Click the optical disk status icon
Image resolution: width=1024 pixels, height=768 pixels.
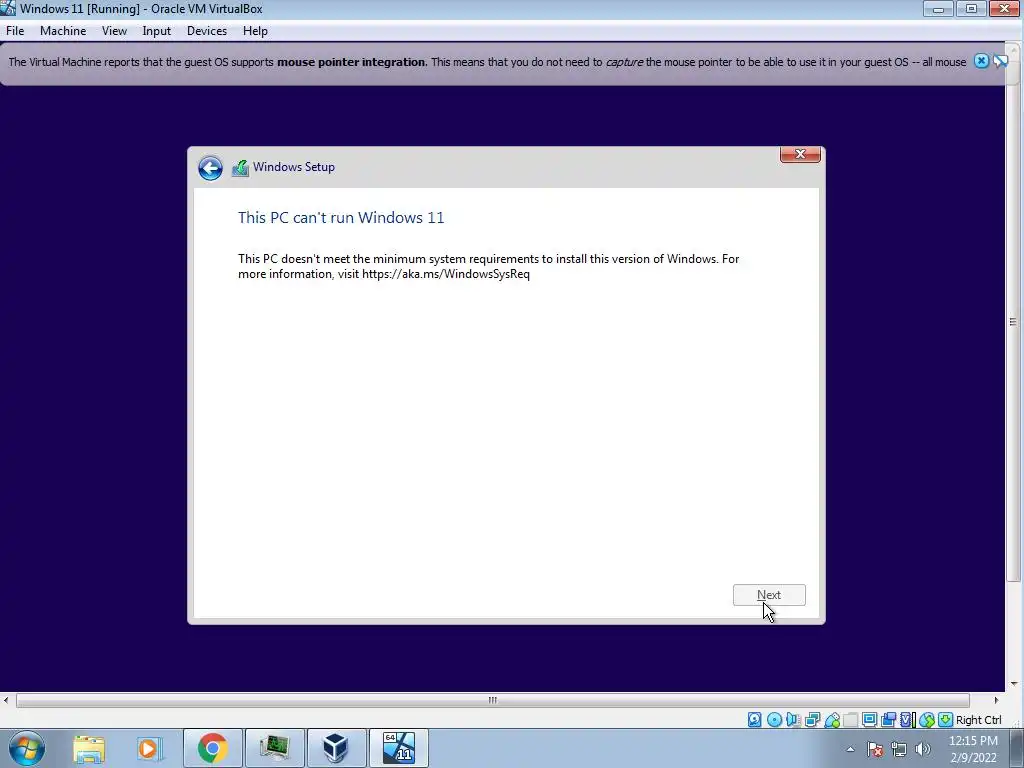point(775,720)
